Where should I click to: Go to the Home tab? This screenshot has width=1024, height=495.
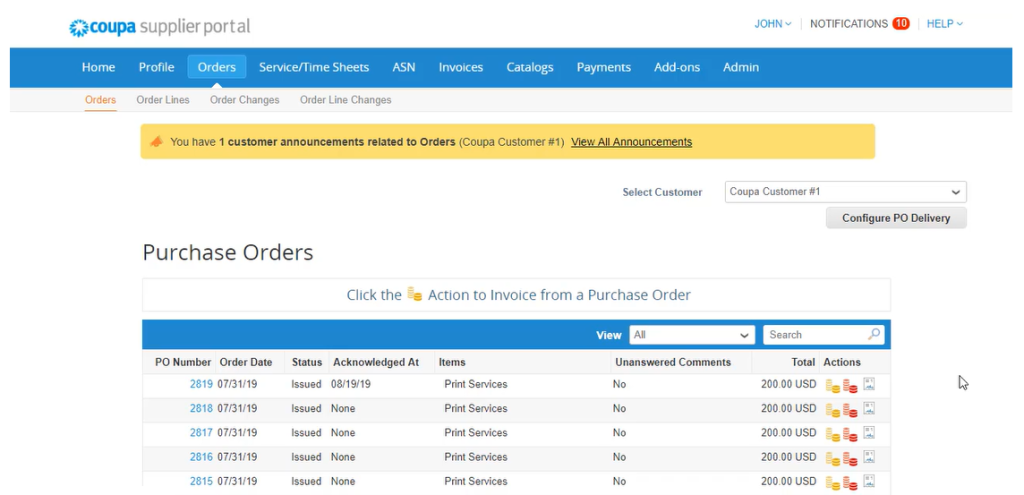click(99, 67)
